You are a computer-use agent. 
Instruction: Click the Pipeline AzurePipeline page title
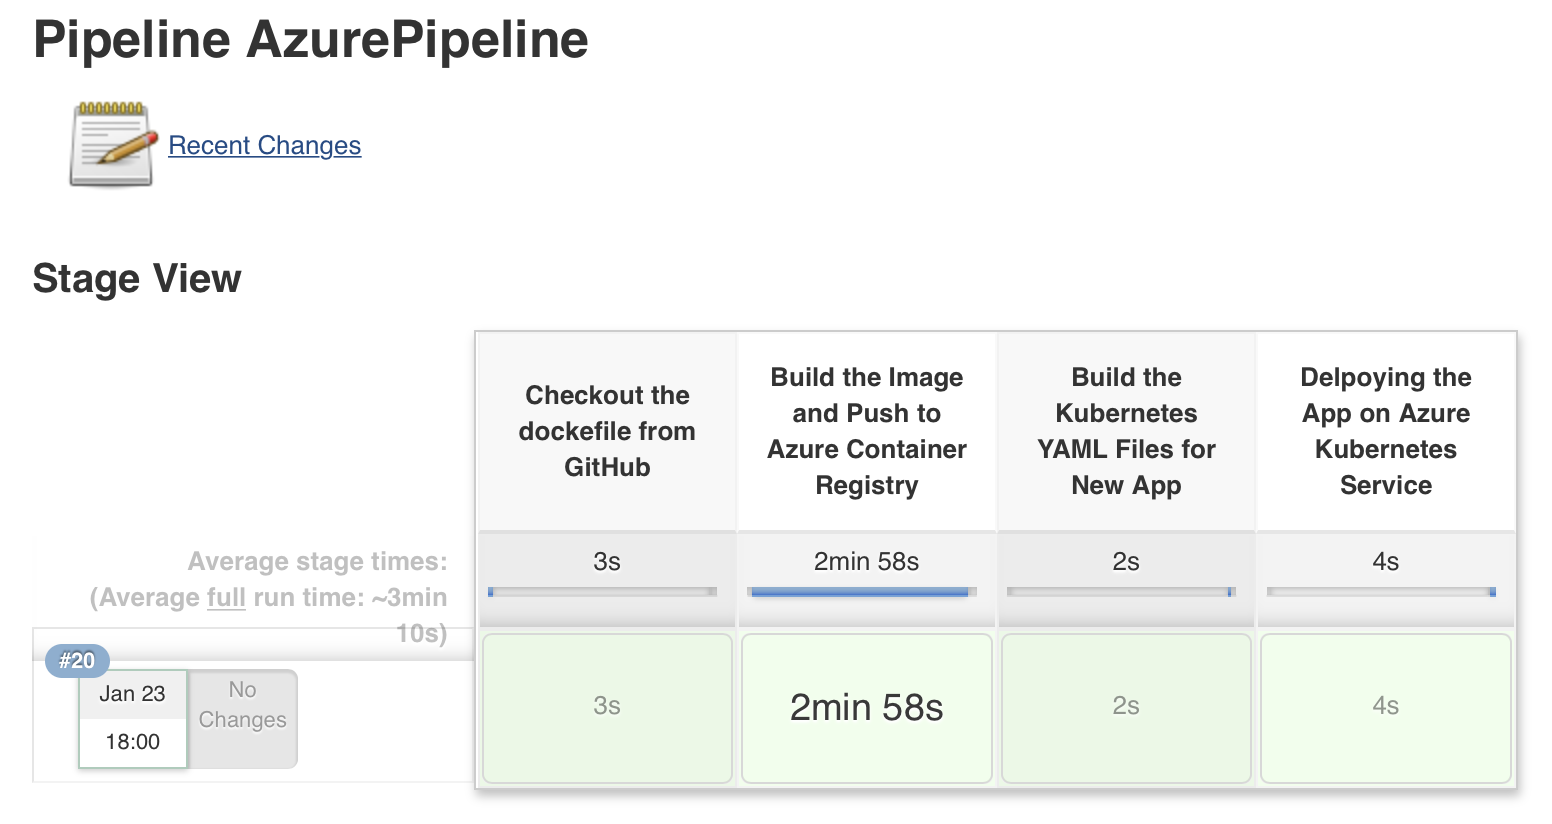coord(310,40)
